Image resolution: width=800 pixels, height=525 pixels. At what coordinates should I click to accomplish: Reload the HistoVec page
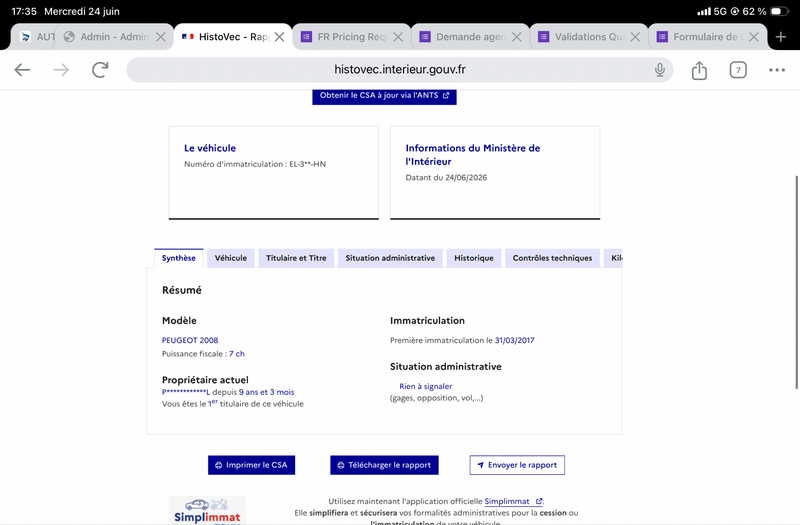pyautogui.click(x=100, y=70)
